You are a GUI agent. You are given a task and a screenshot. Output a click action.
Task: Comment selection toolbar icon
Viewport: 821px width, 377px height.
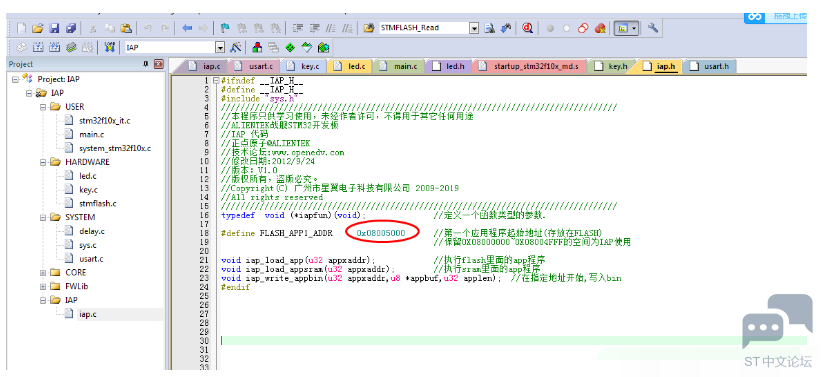click(331, 28)
